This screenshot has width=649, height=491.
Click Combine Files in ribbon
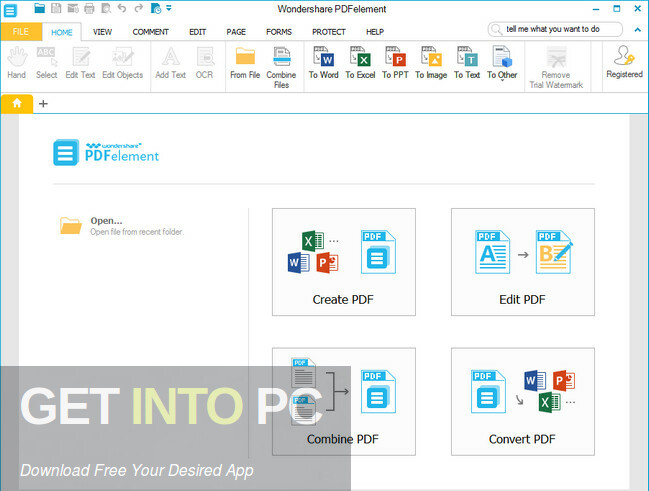point(281,67)
